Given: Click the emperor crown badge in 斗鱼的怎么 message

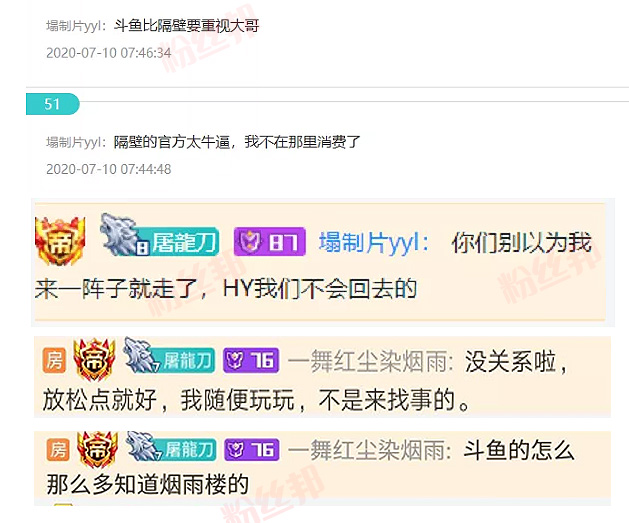Looking at the screenshot, I should pyautogui.click(x=97, y=450).
